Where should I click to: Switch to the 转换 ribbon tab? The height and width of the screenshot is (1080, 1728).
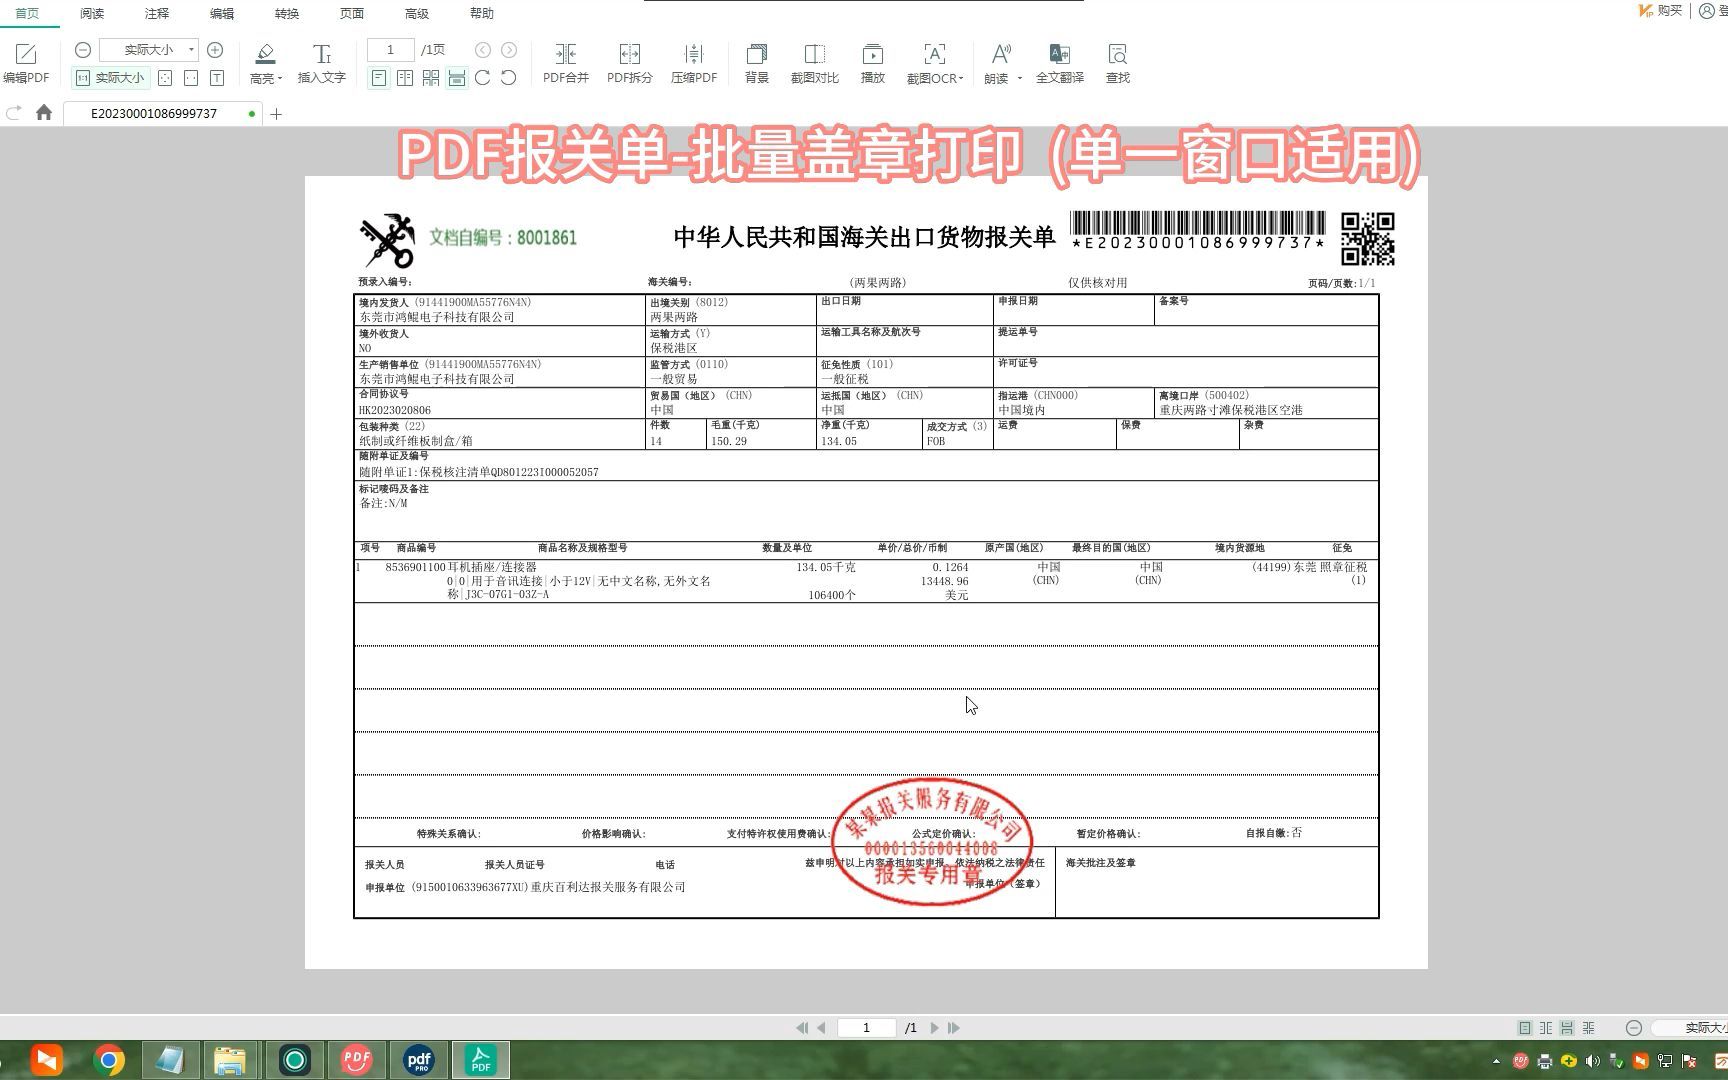(287, 13)
